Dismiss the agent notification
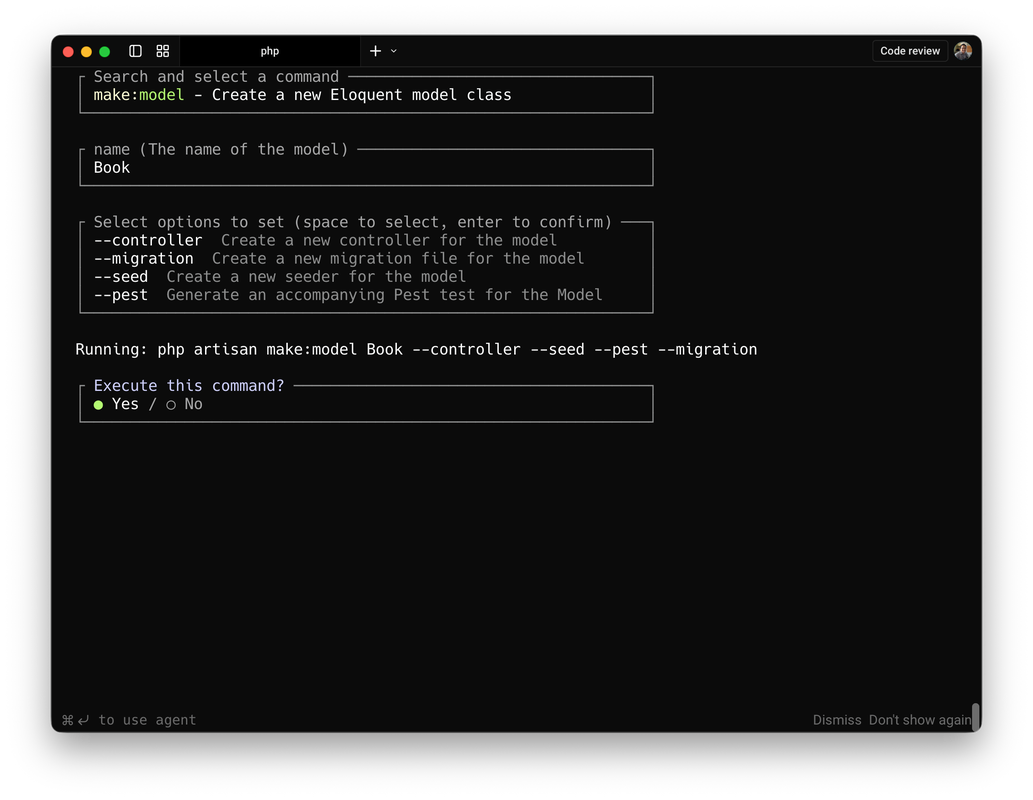Screen dimensions: 1033x800 pyautogui.click(x=837, y=719)
